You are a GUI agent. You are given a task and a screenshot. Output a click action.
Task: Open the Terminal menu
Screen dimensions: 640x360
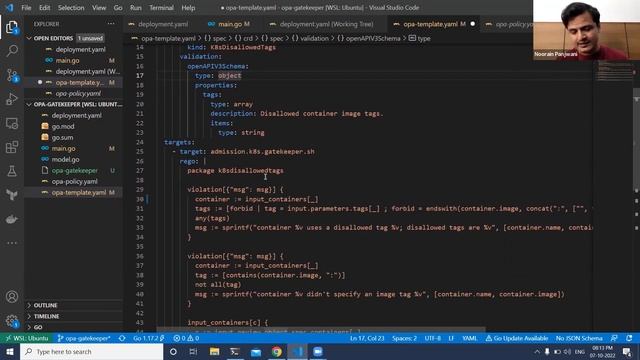click(161, 8)
